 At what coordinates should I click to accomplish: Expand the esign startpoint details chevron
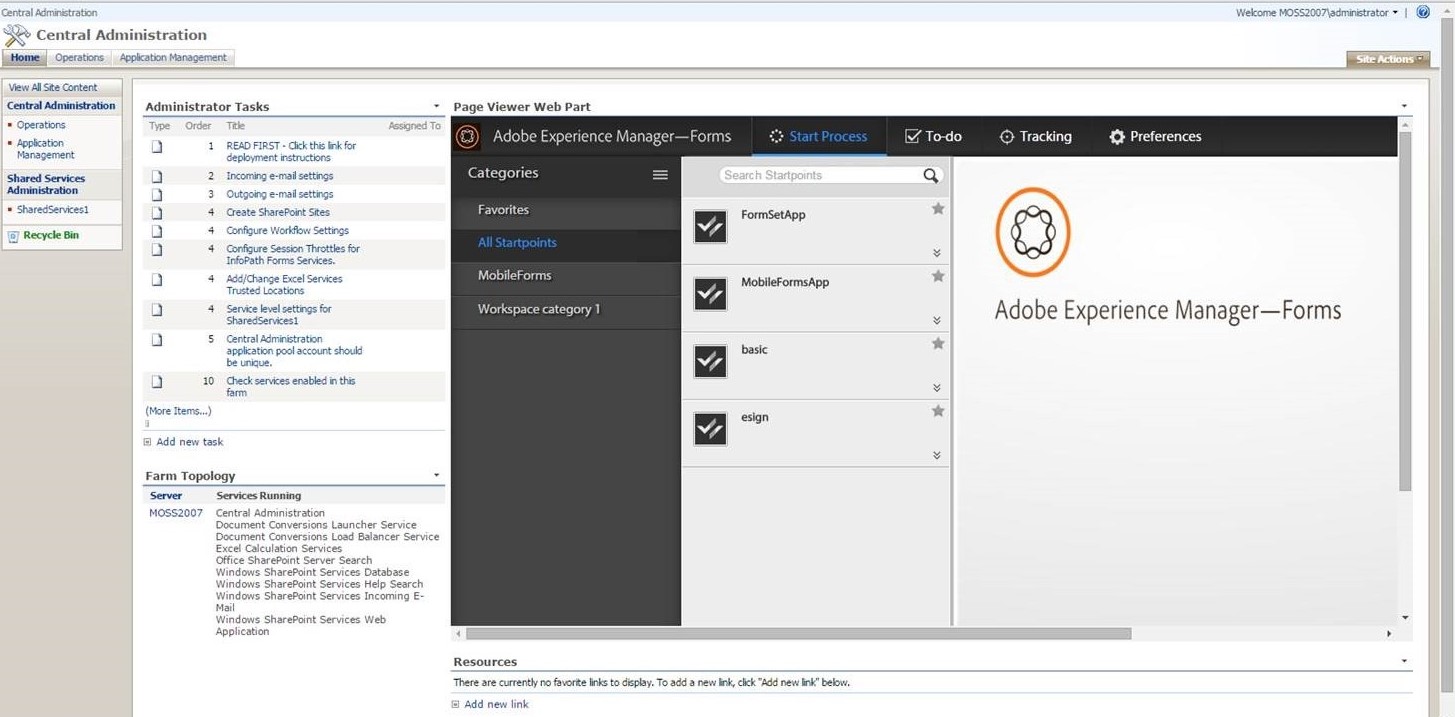pyautogui.click(x=937, y=455)
